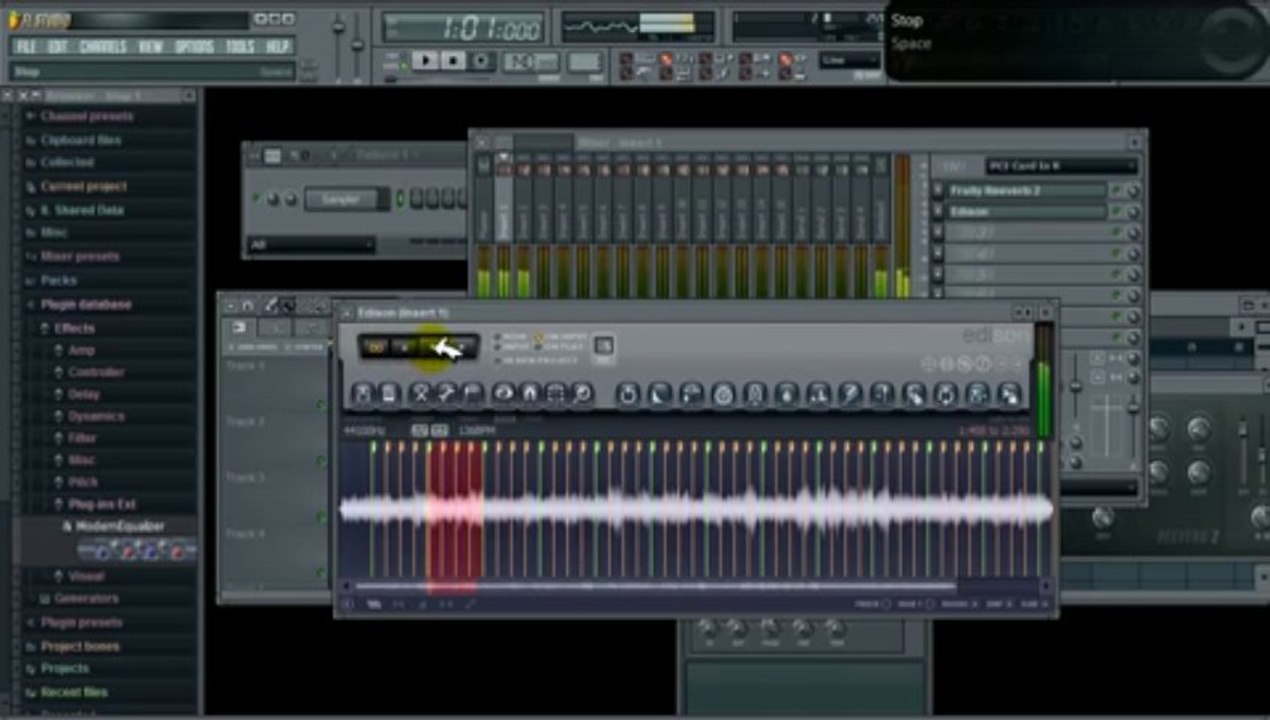Expand Generators folder in browser

click(86, 598)
